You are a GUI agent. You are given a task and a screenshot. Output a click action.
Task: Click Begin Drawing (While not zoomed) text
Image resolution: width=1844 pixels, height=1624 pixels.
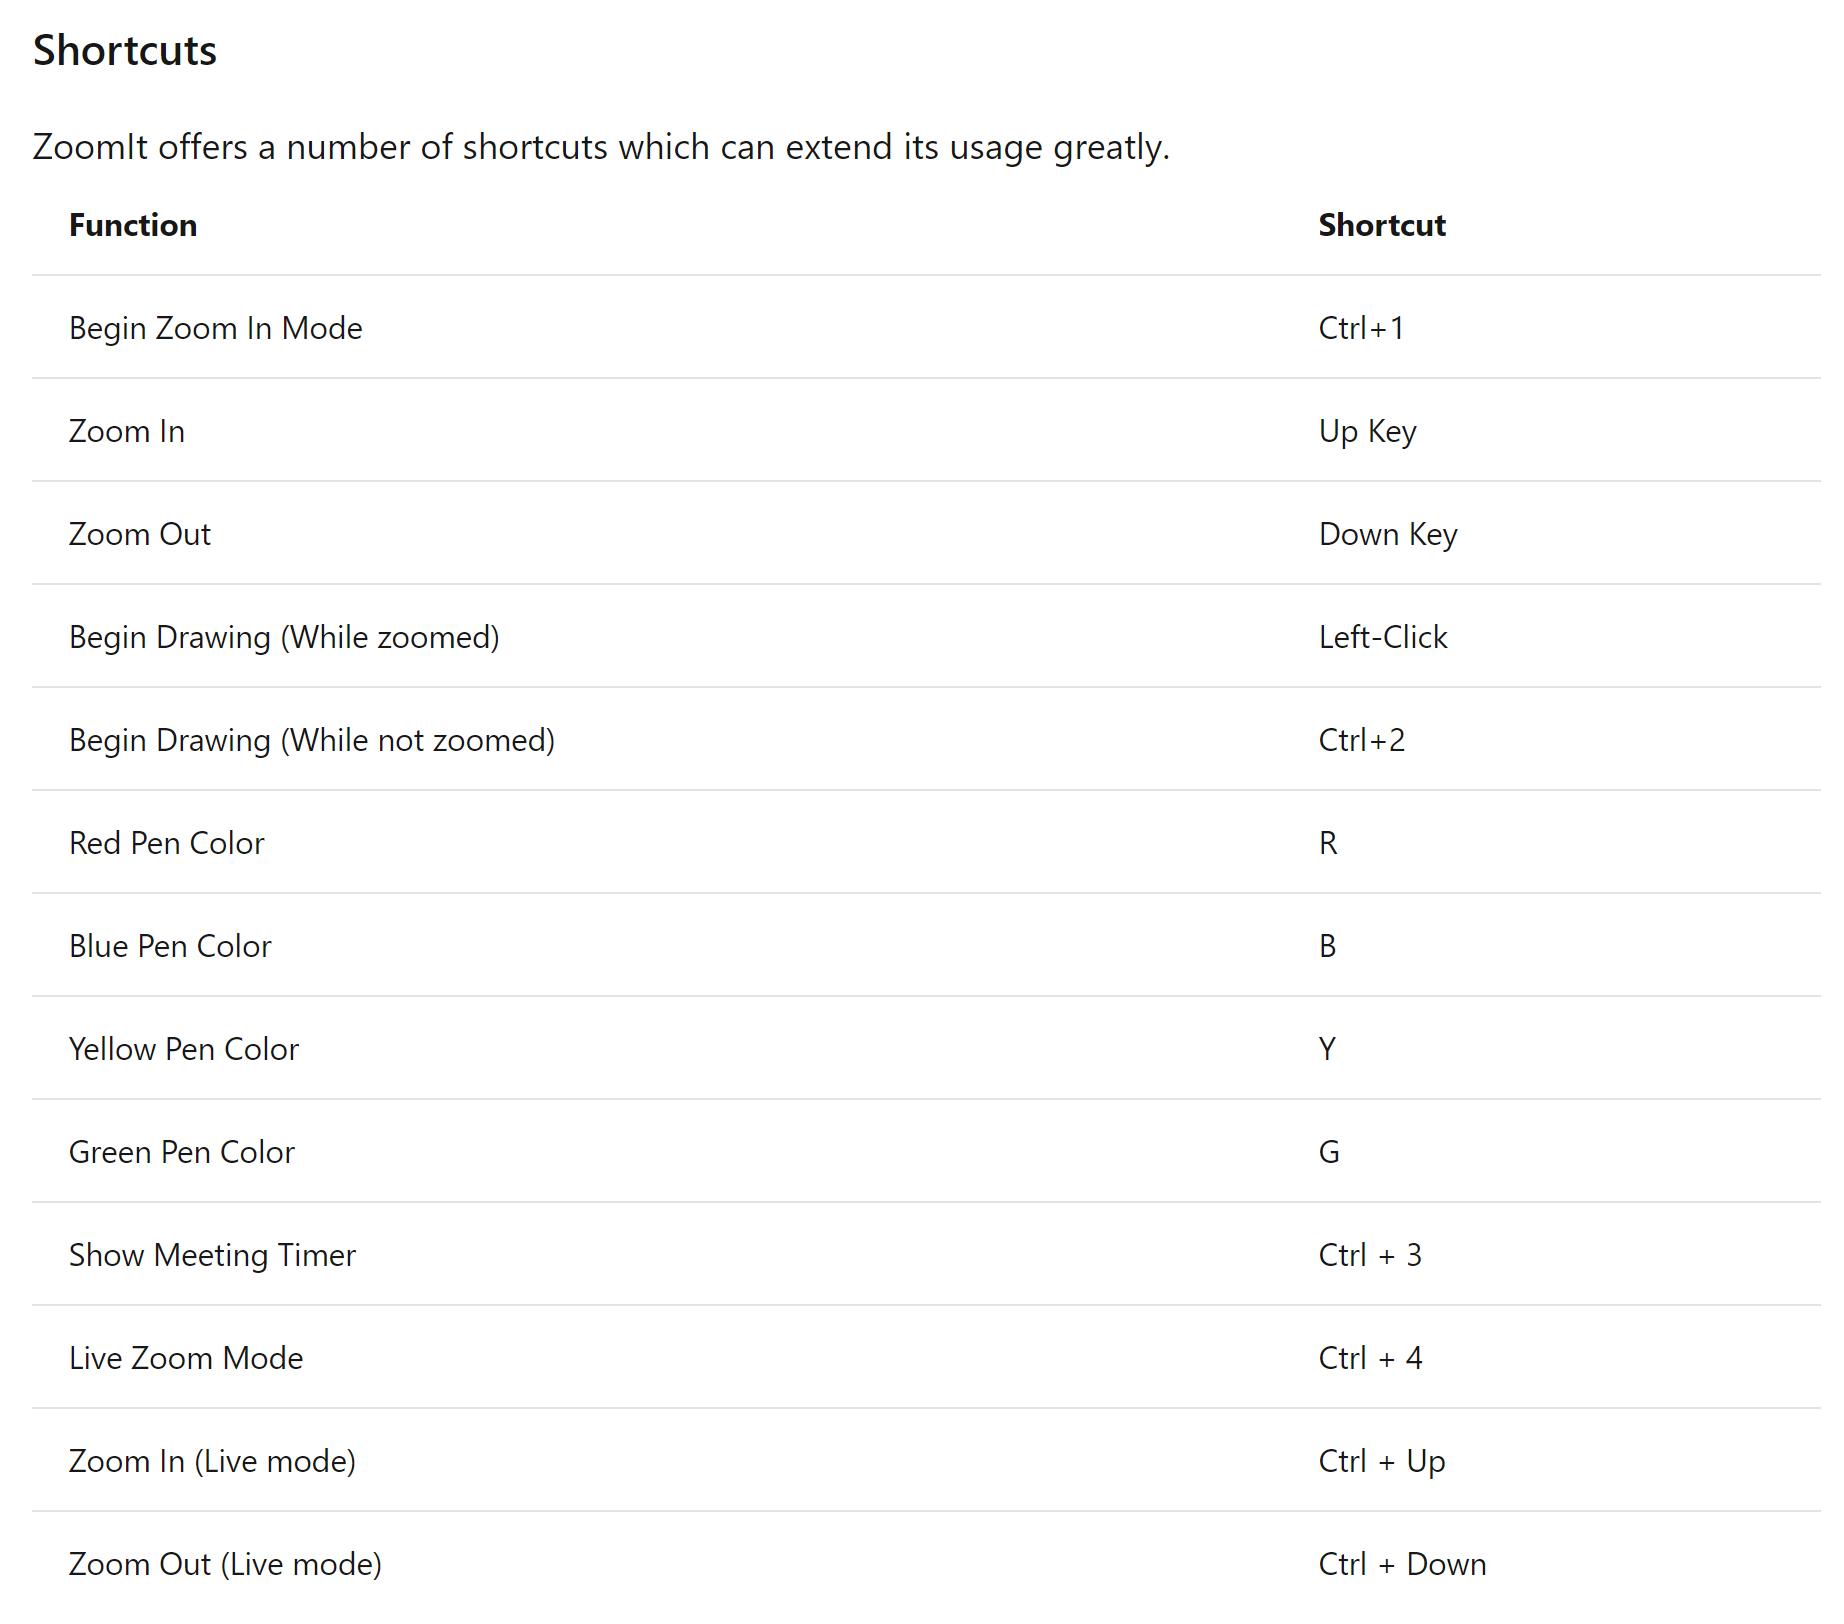312,741
